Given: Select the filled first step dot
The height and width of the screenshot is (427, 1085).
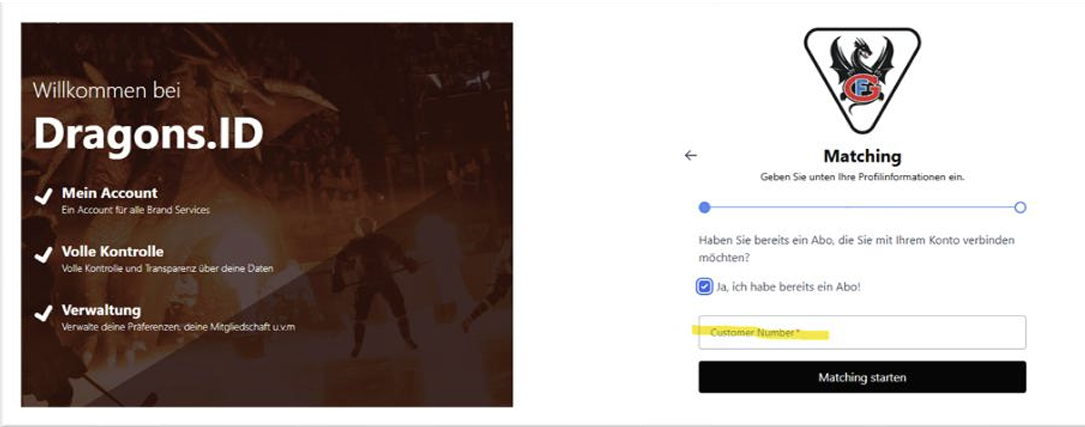Looking at the screenshot, I should point(704,207).
